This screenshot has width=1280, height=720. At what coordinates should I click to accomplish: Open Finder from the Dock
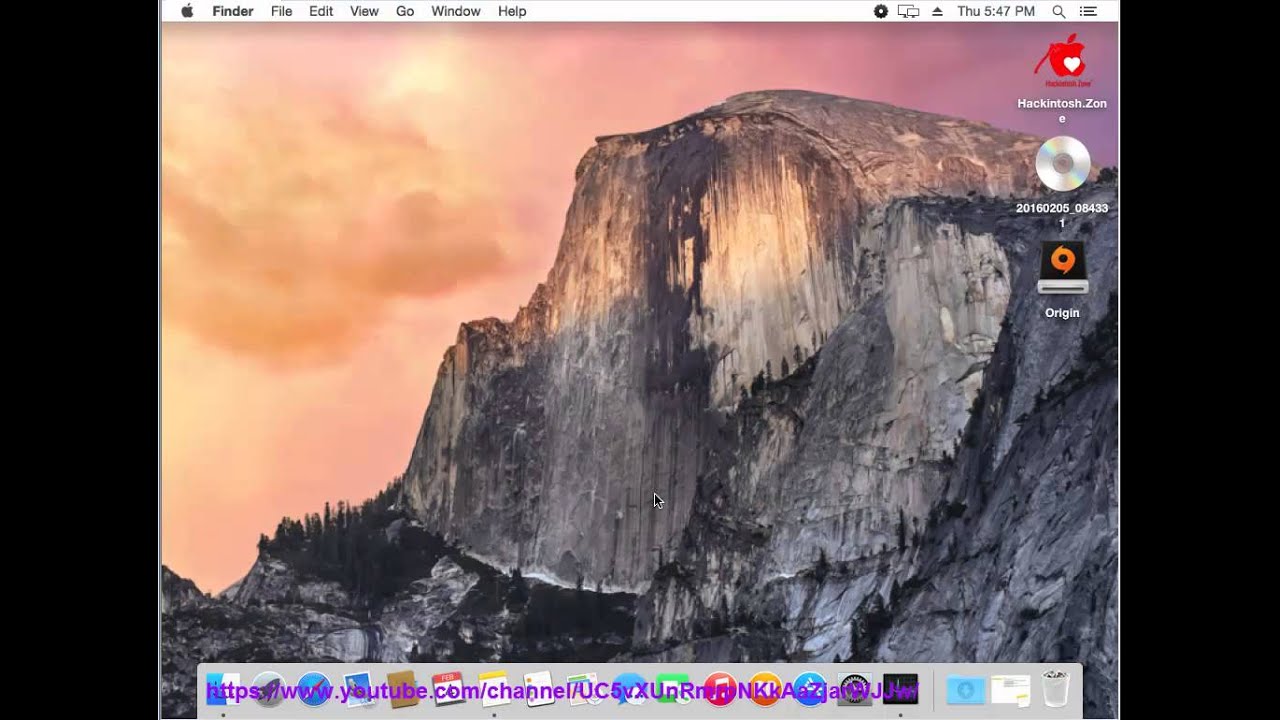pos(223,689)
